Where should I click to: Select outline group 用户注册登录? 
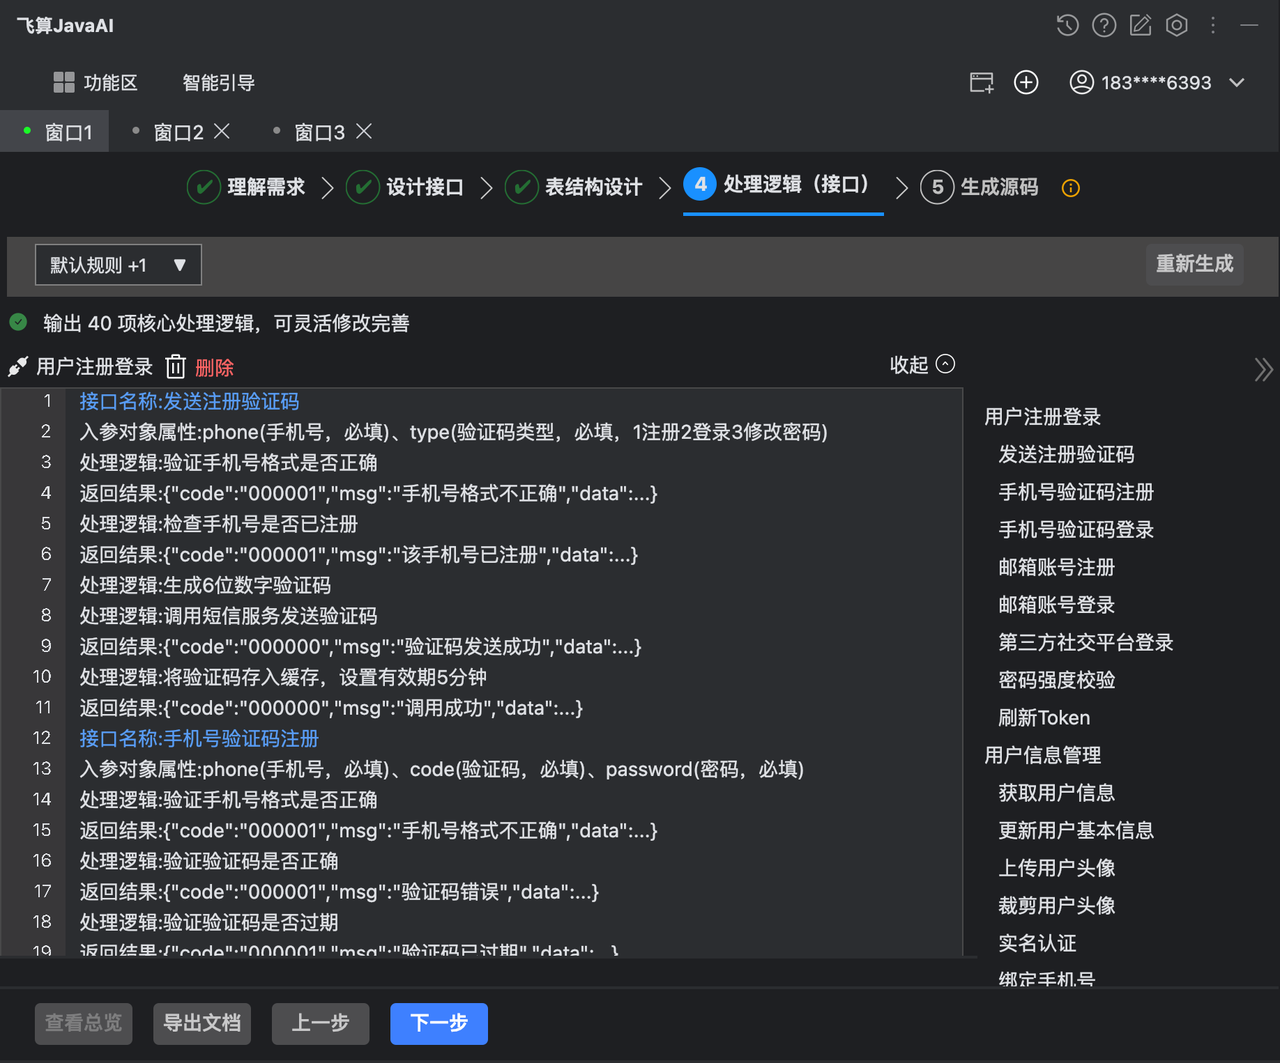pos(1042,417)
